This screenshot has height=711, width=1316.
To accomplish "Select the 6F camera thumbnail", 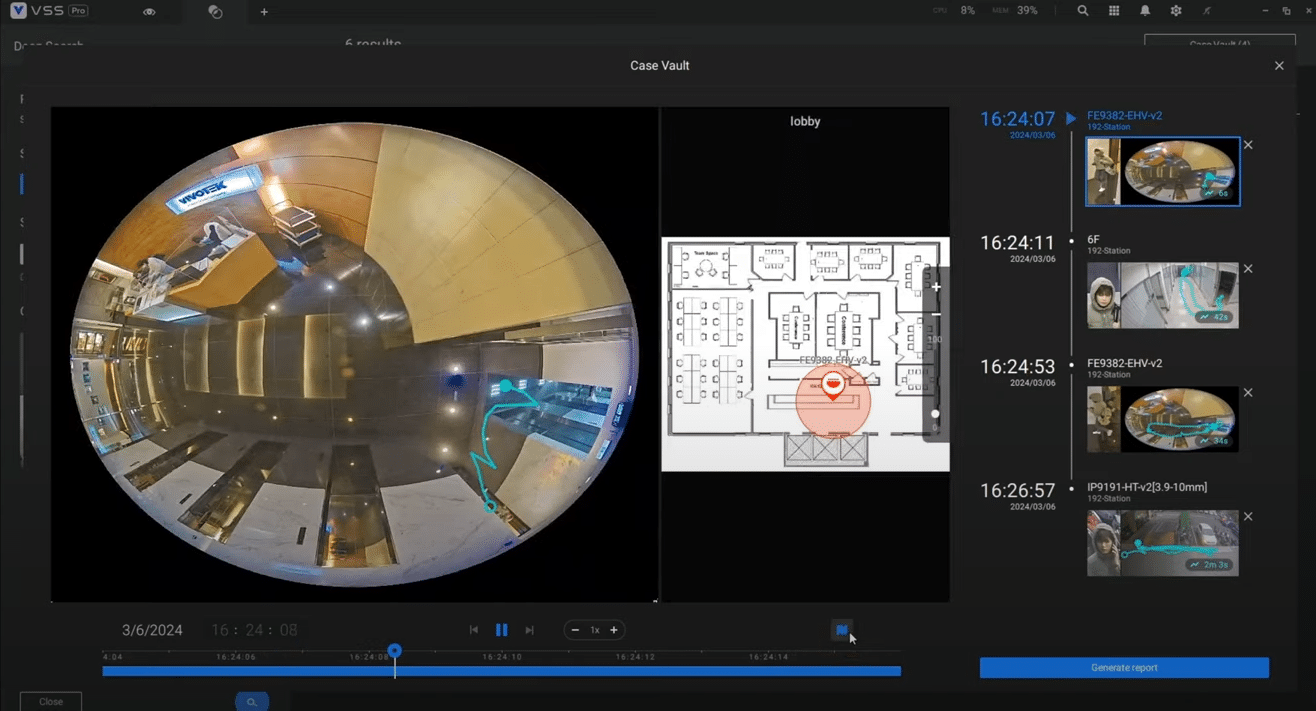I will [x=1162, y=296].
